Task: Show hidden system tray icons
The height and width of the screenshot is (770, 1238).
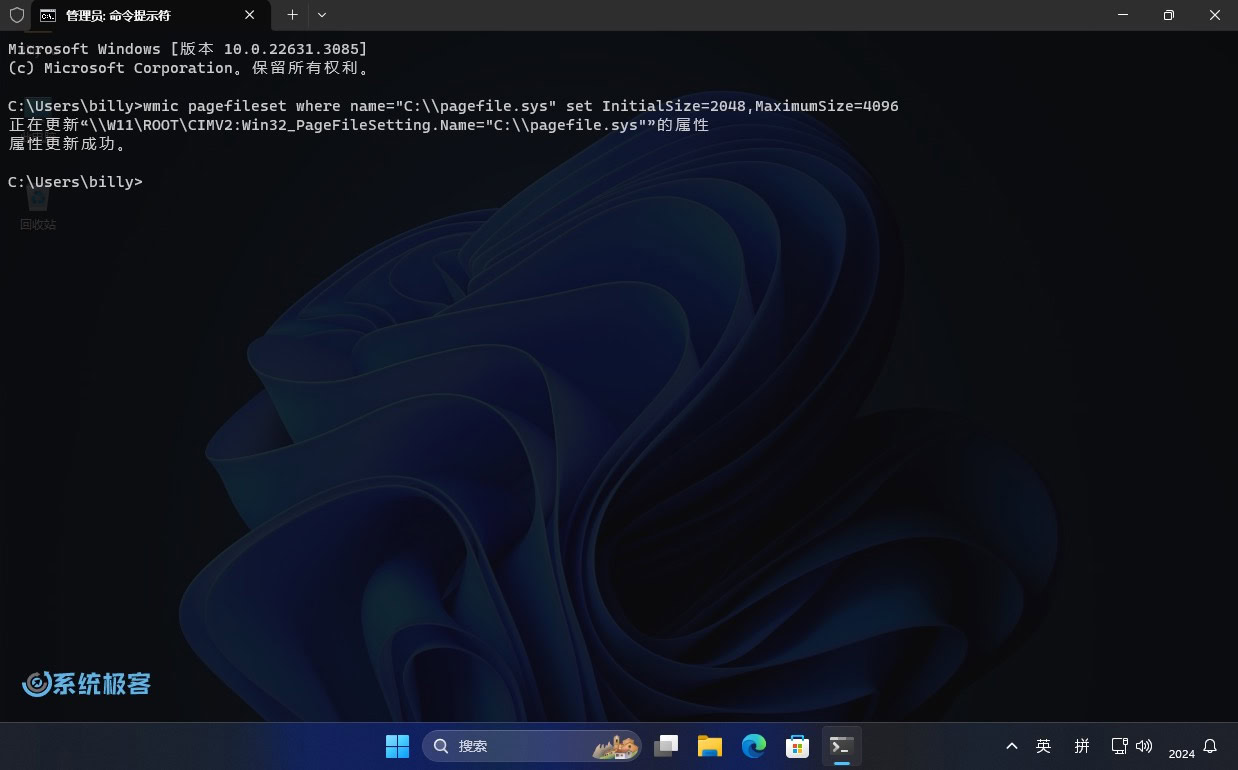Action: [1012, 746]
